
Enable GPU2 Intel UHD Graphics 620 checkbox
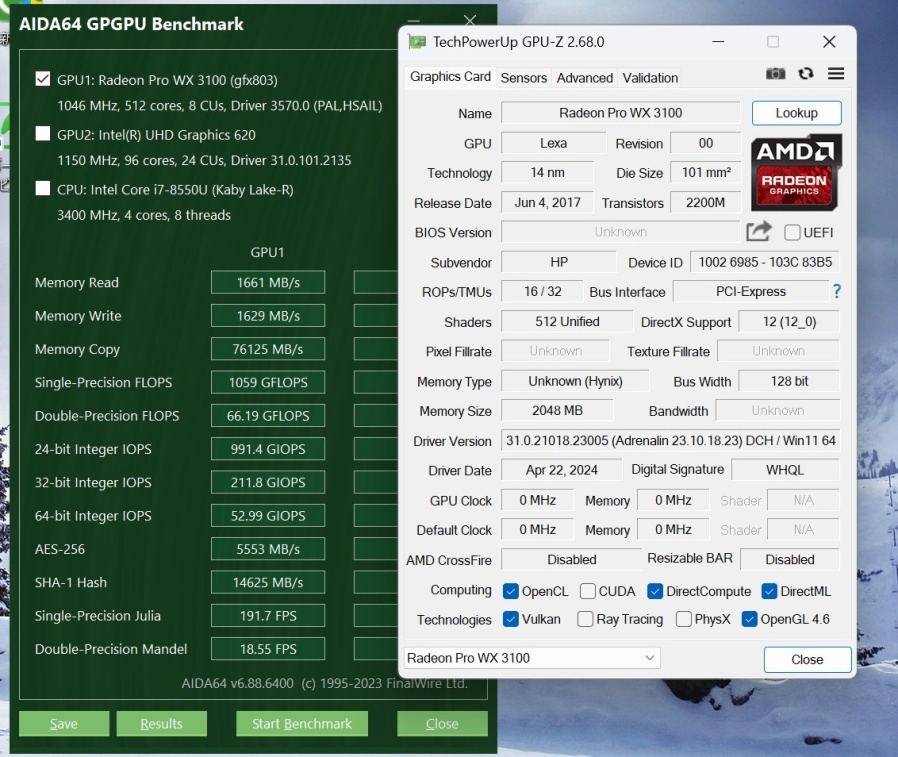43,134
